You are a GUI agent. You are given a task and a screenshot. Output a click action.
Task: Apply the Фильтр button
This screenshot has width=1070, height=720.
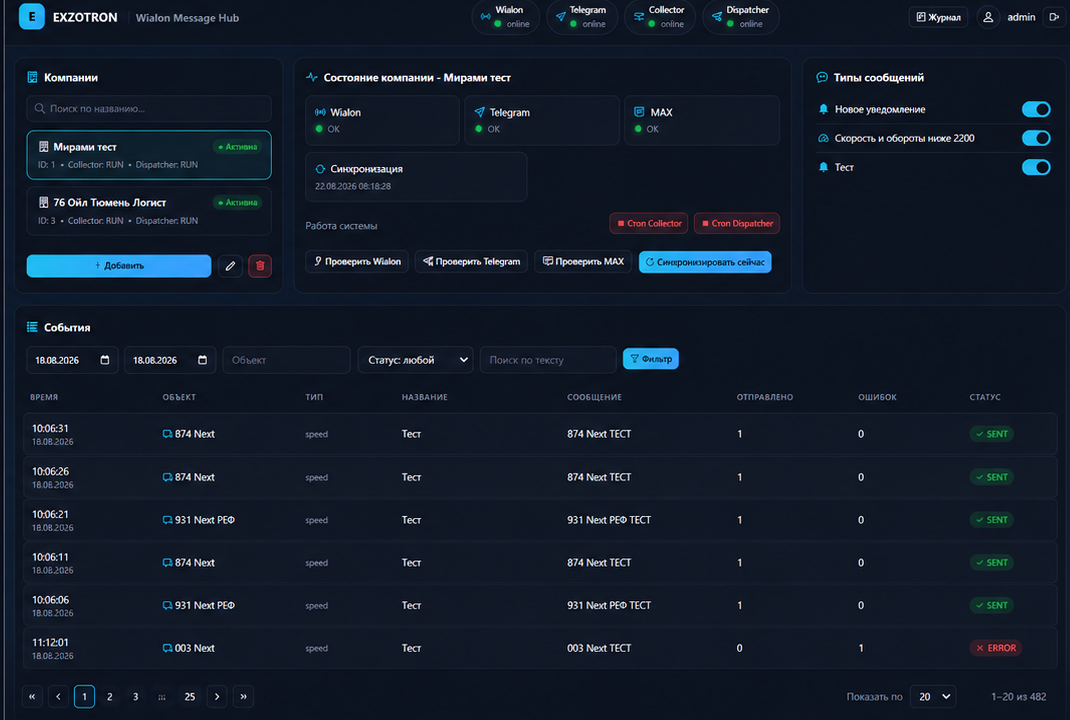click(650, 358)
